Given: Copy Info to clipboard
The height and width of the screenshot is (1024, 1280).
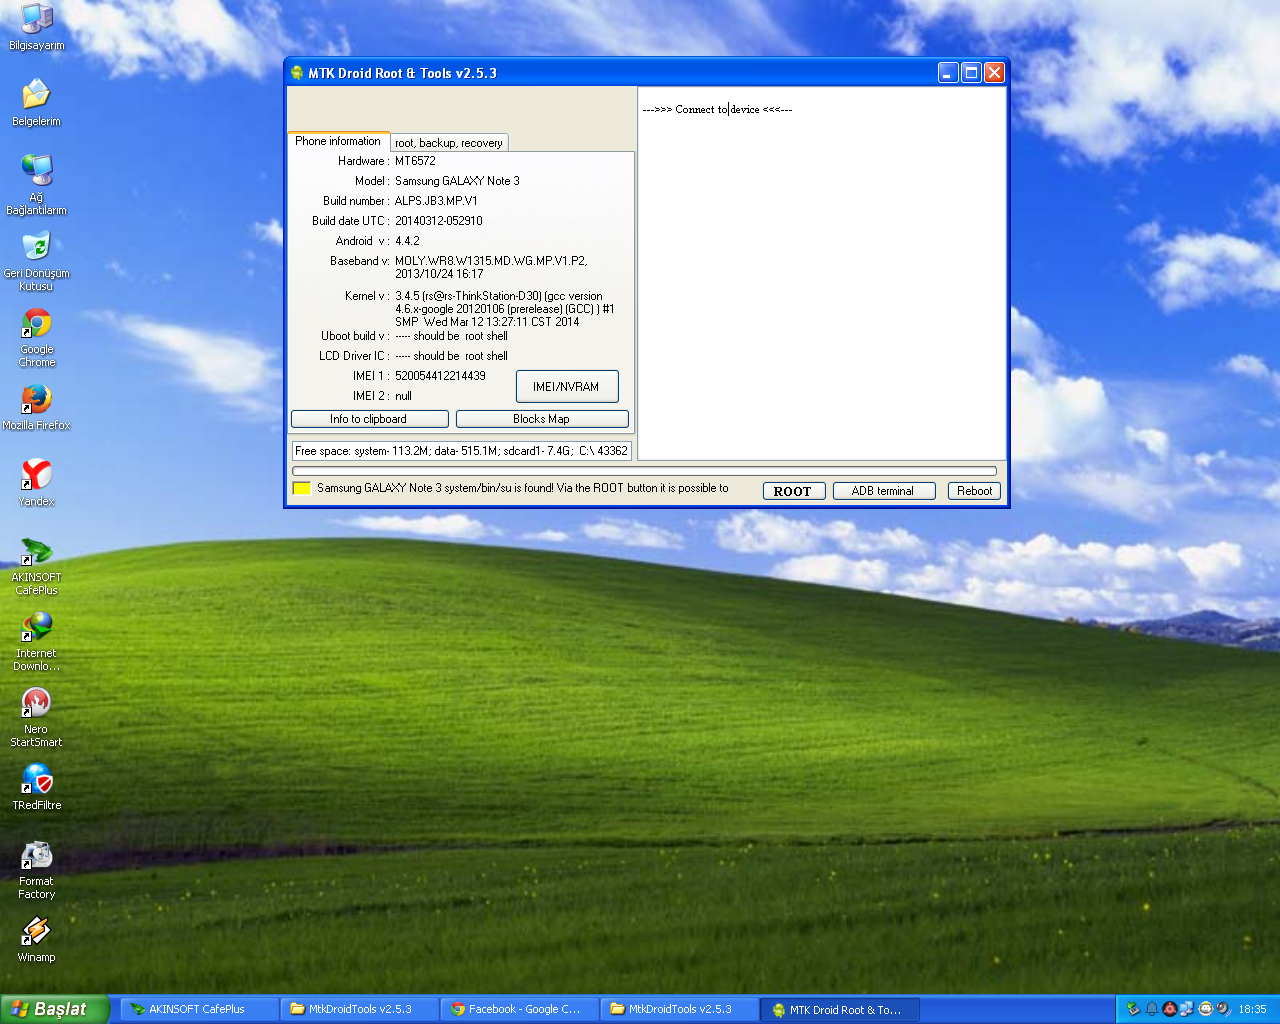Looking at the screenshot, I should point(369,419).
